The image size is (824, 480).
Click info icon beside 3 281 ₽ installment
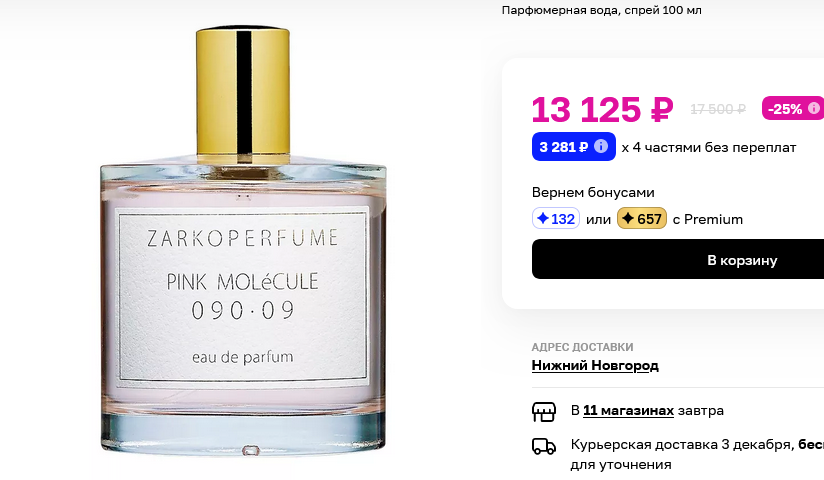pyautogui.click(x=601, y=146)
